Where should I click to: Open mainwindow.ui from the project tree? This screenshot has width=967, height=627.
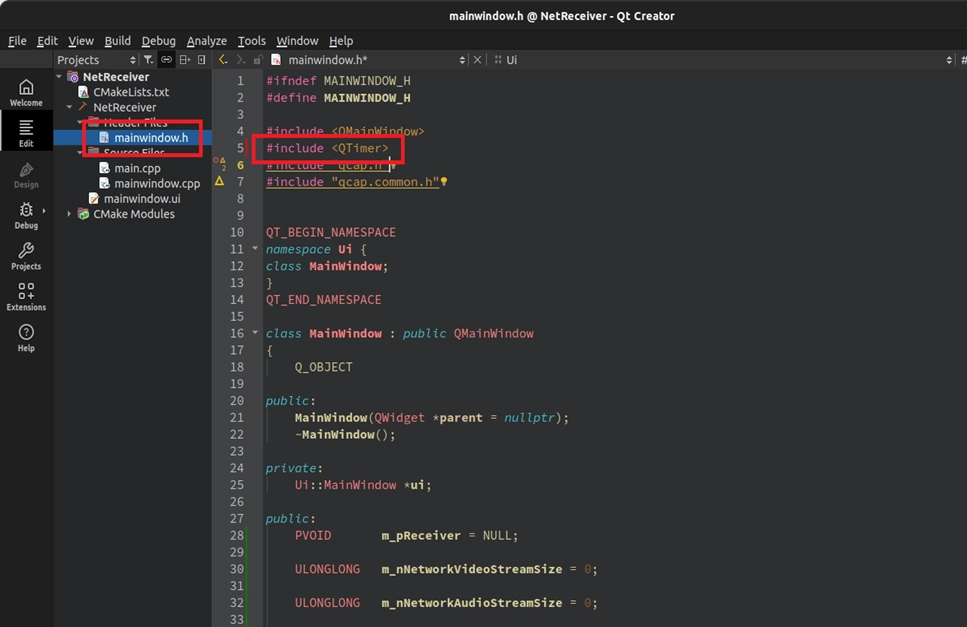tap(142, 199)
